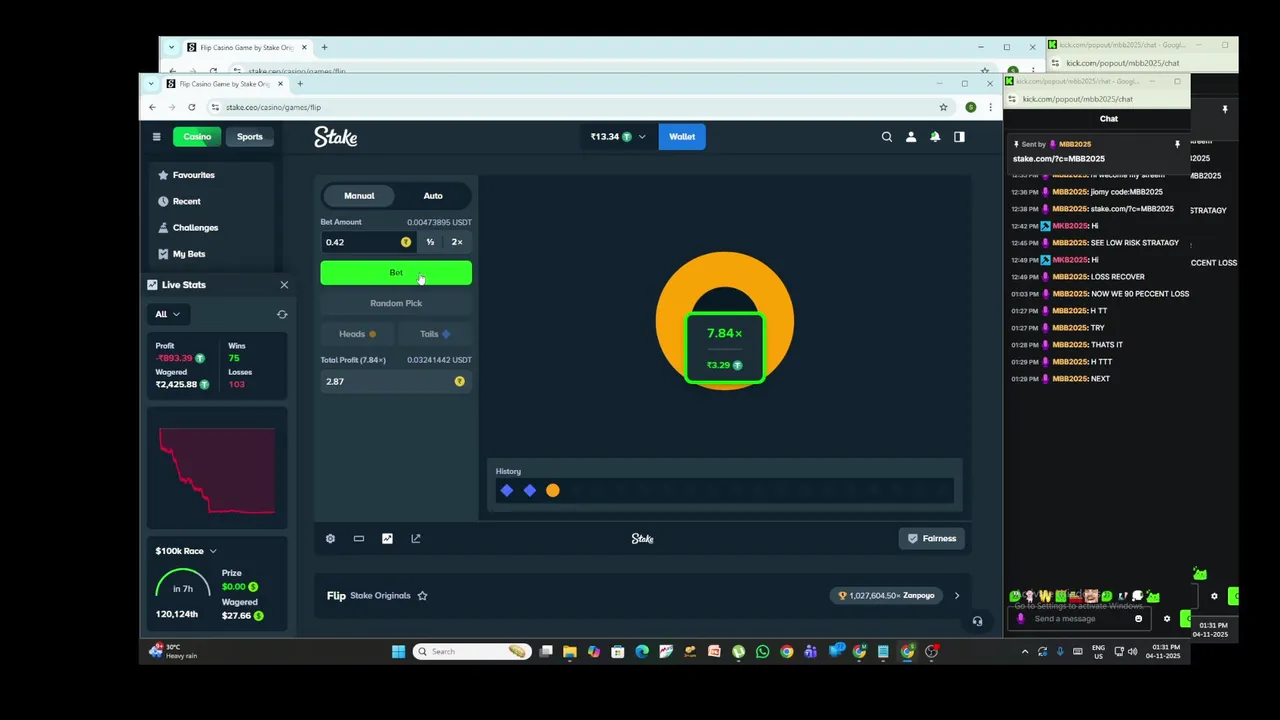Image resolution: width=1280 pixels, height=720 pixels.
Task: Click the orange heads coin in History
Action: [x=553, y=490]
